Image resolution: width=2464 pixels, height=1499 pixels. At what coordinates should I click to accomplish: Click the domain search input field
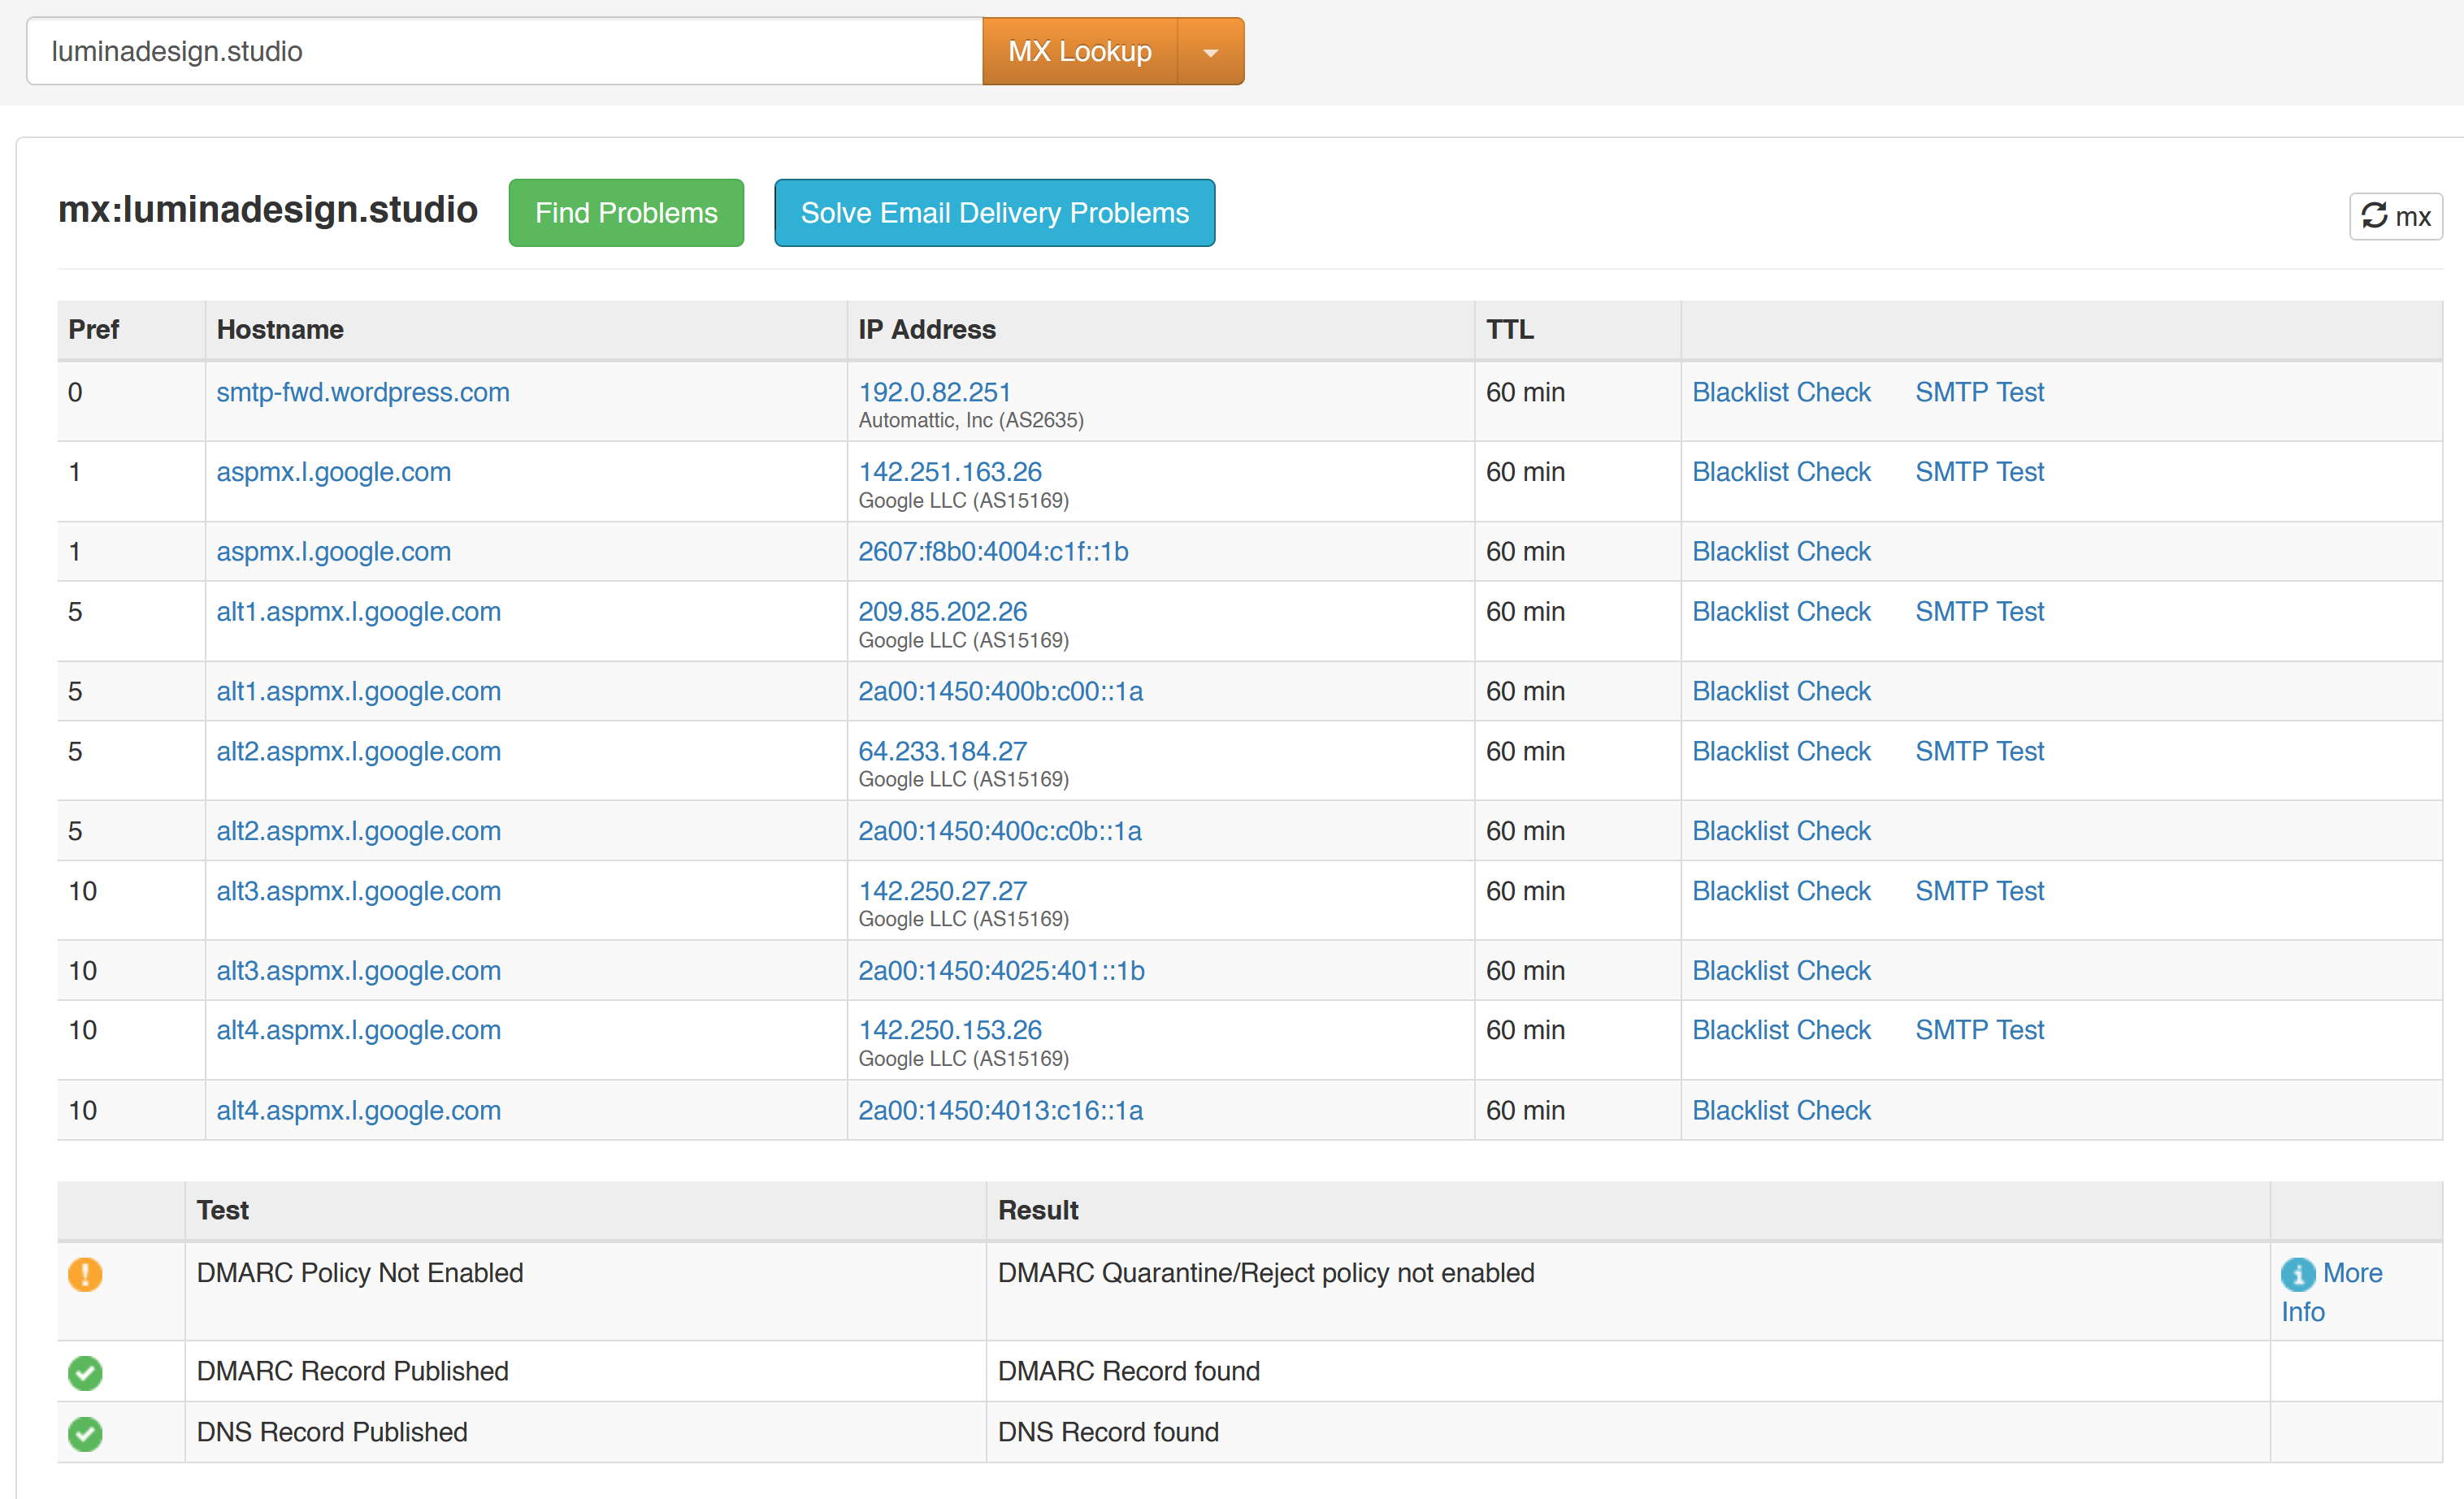point(504,52)
